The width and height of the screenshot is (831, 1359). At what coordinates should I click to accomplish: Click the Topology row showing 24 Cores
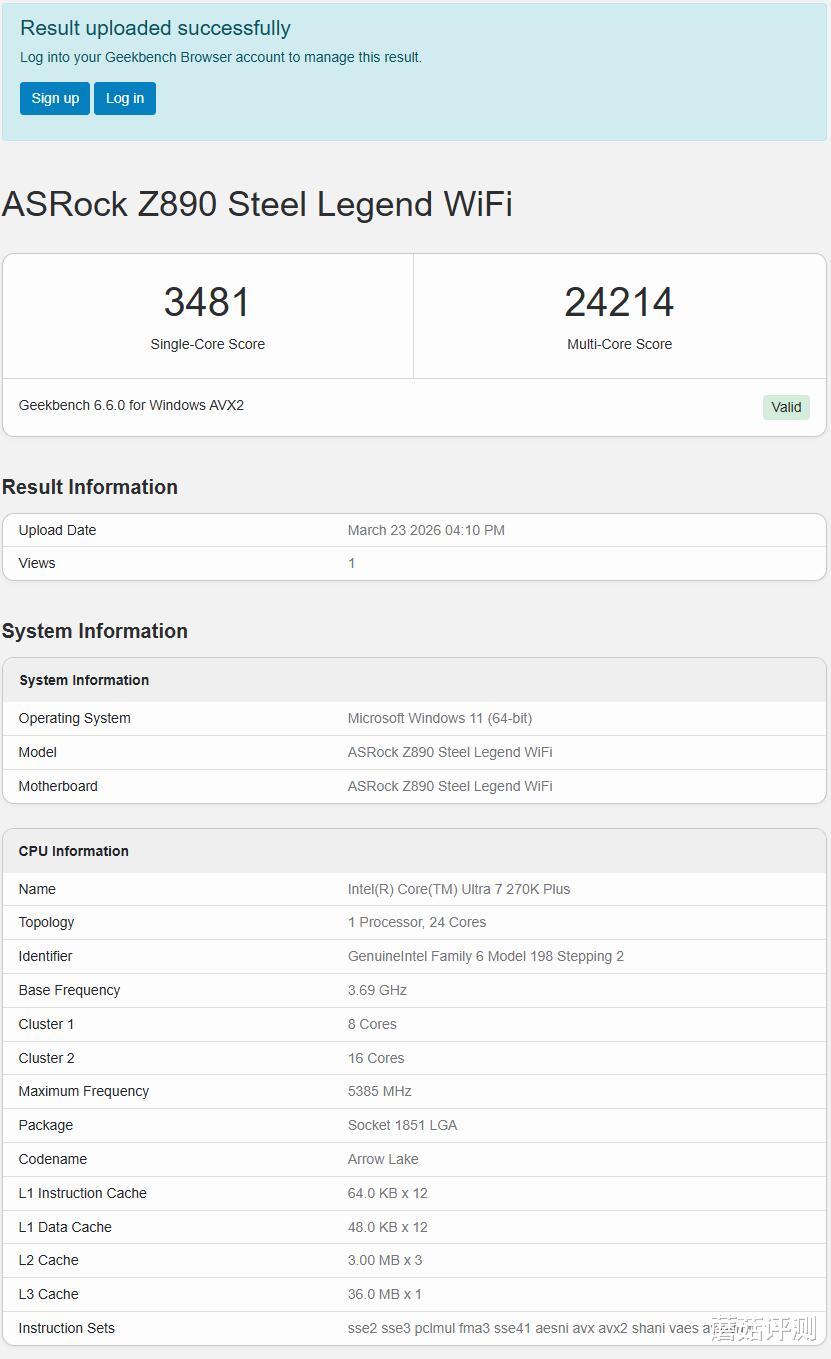[417, 922]
